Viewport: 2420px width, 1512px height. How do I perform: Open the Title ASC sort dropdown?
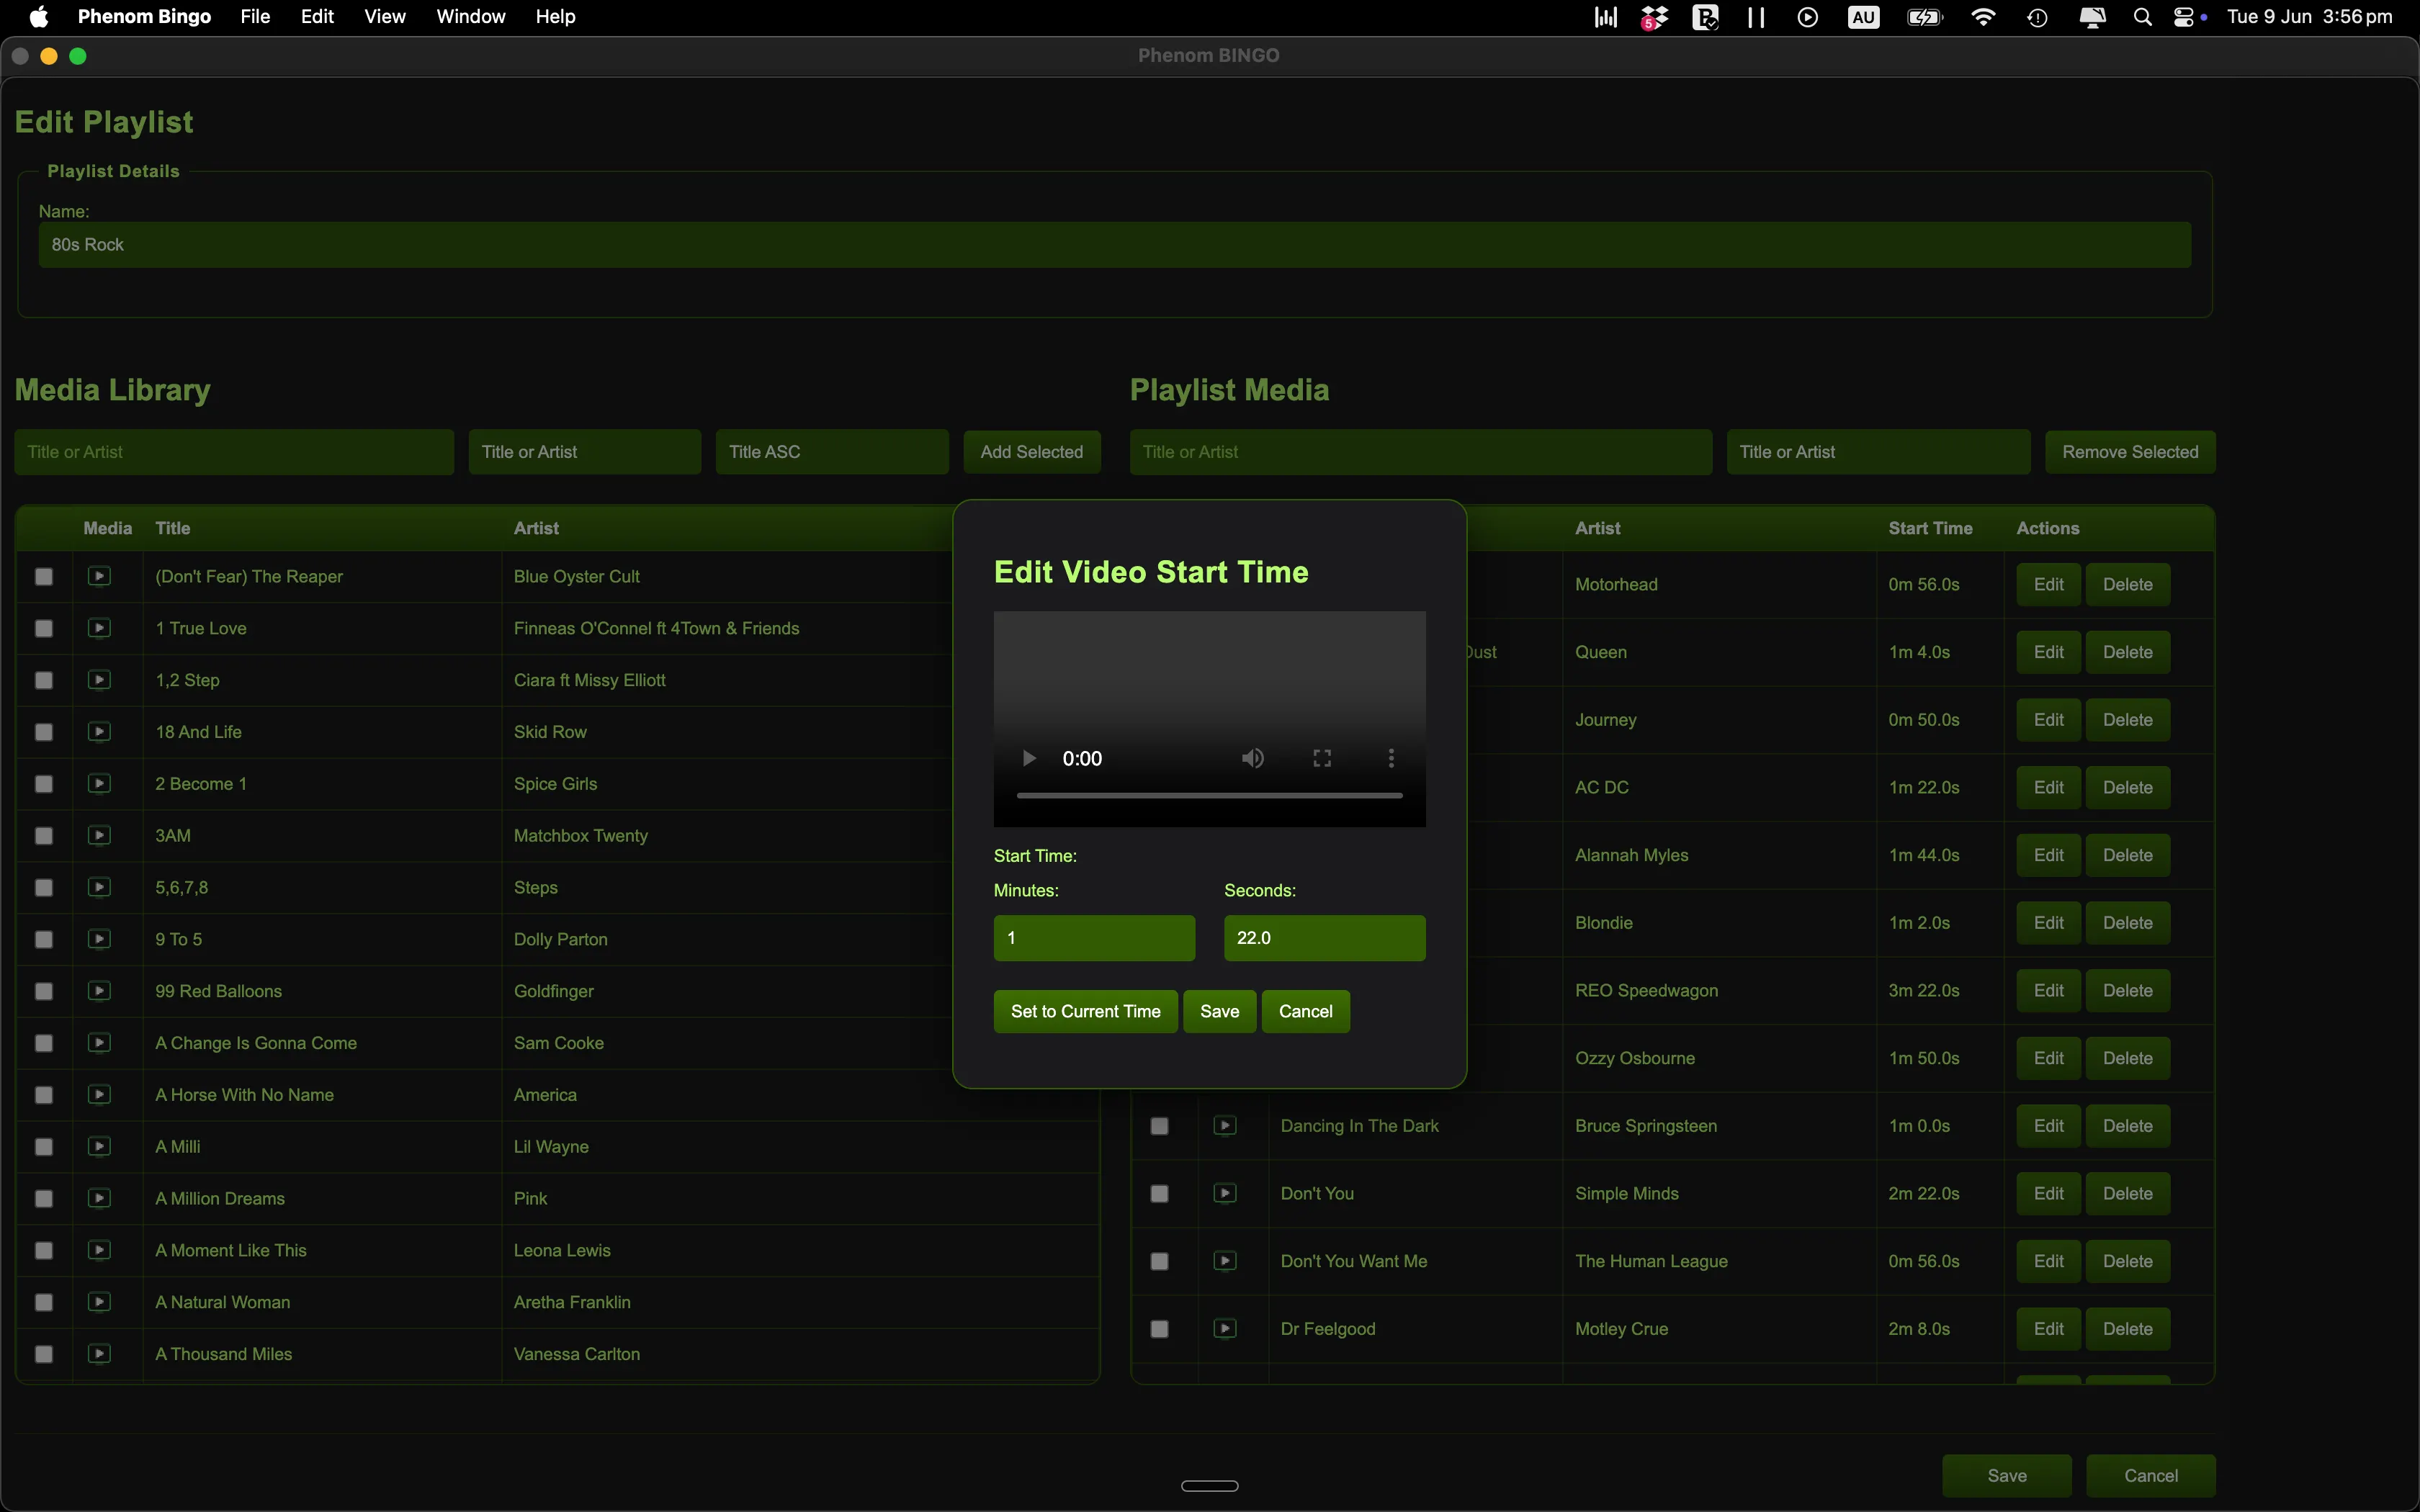(832, 452)
